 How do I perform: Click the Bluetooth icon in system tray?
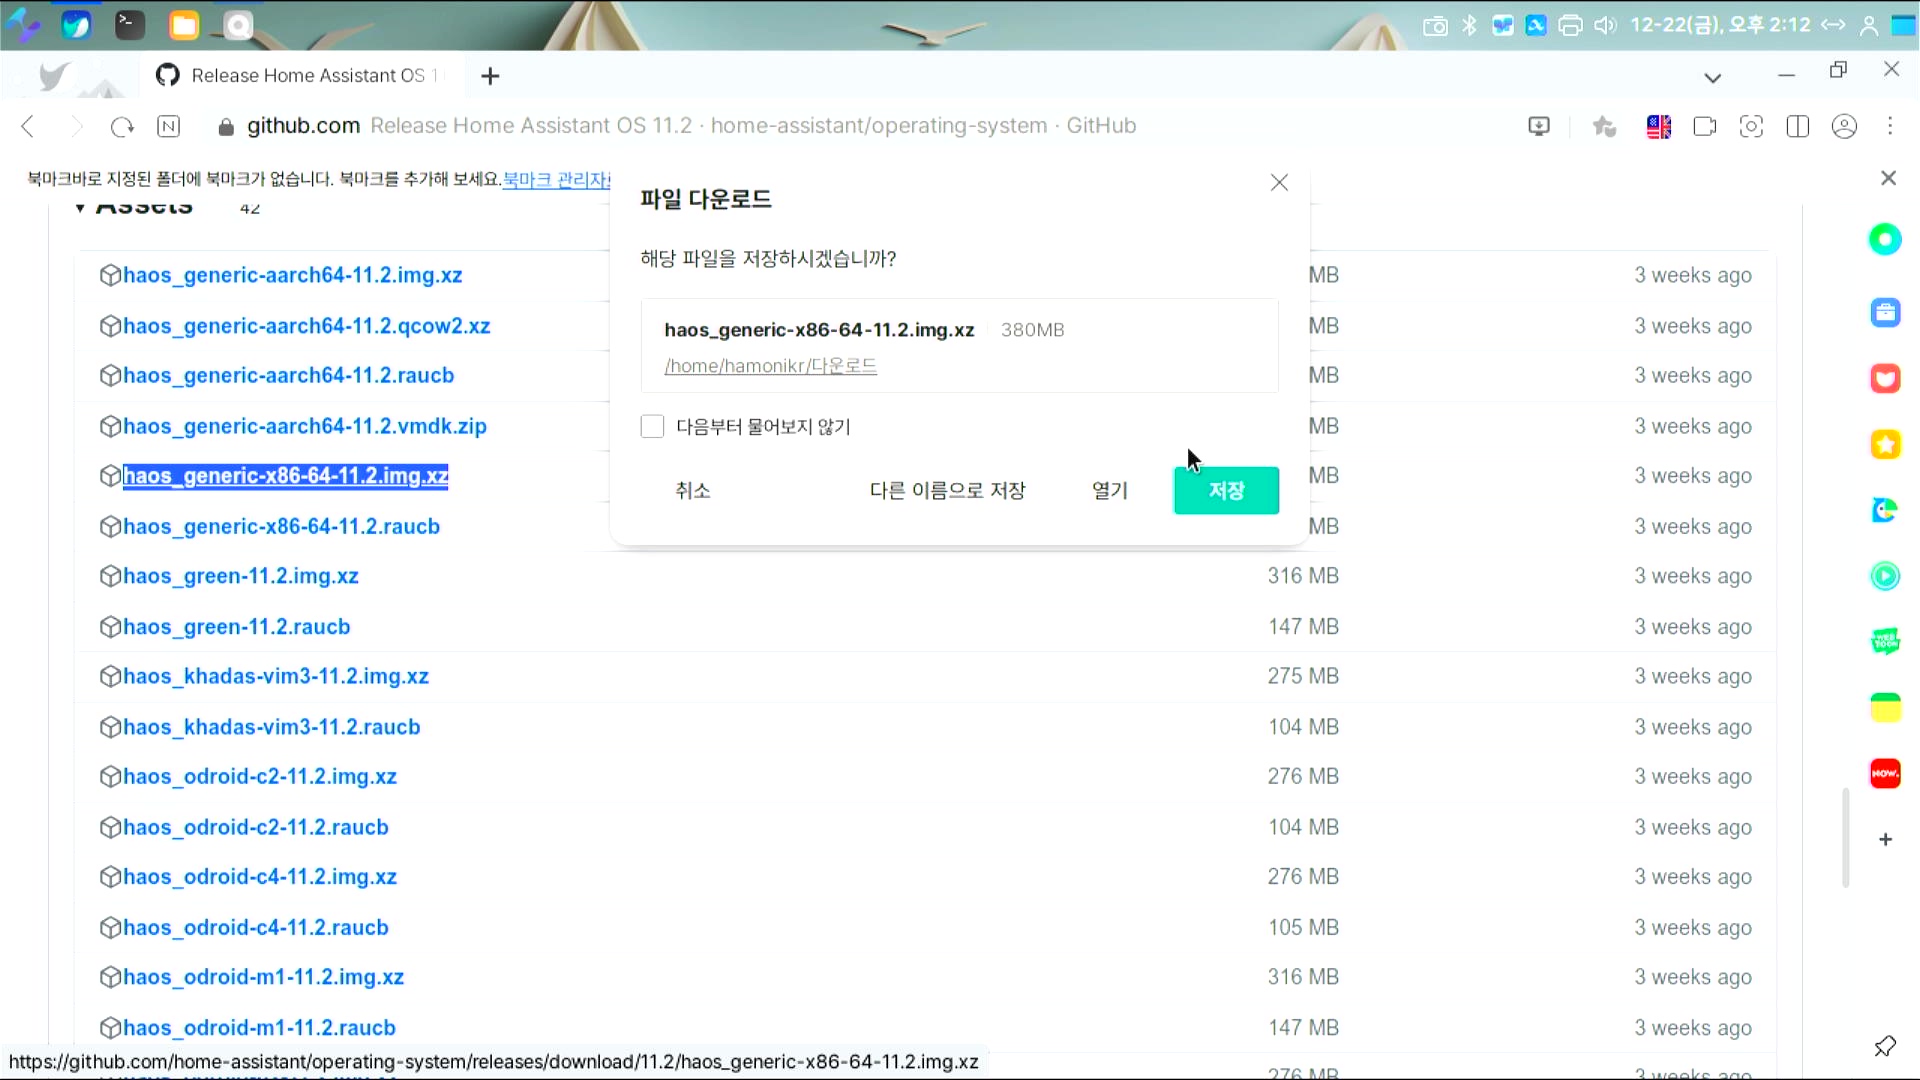click(1469, 25)
